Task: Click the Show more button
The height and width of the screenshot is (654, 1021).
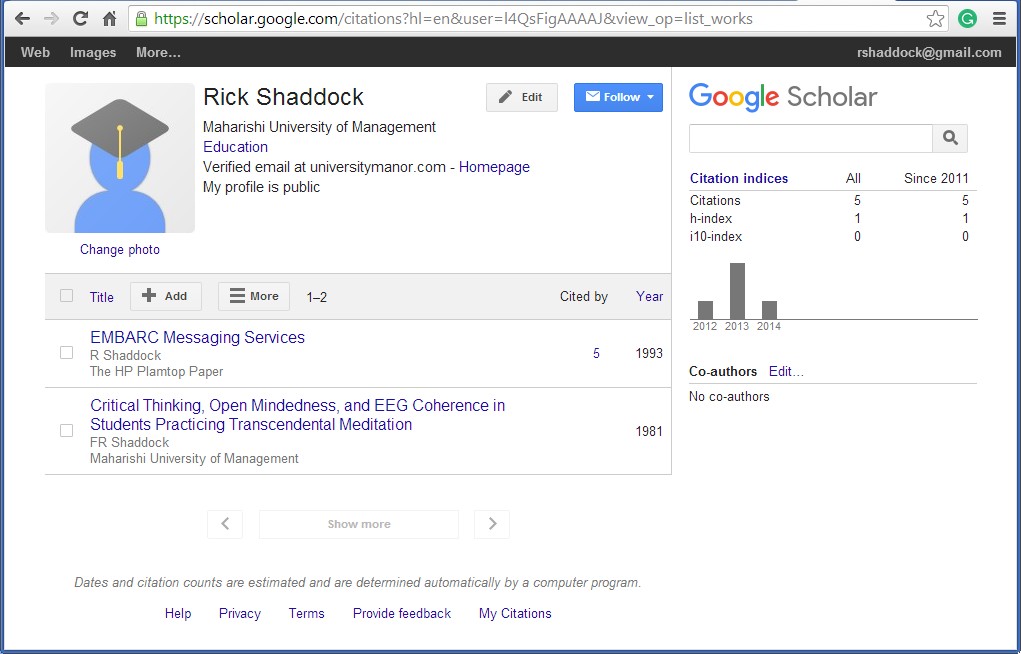Action: [x=359, y=524]
